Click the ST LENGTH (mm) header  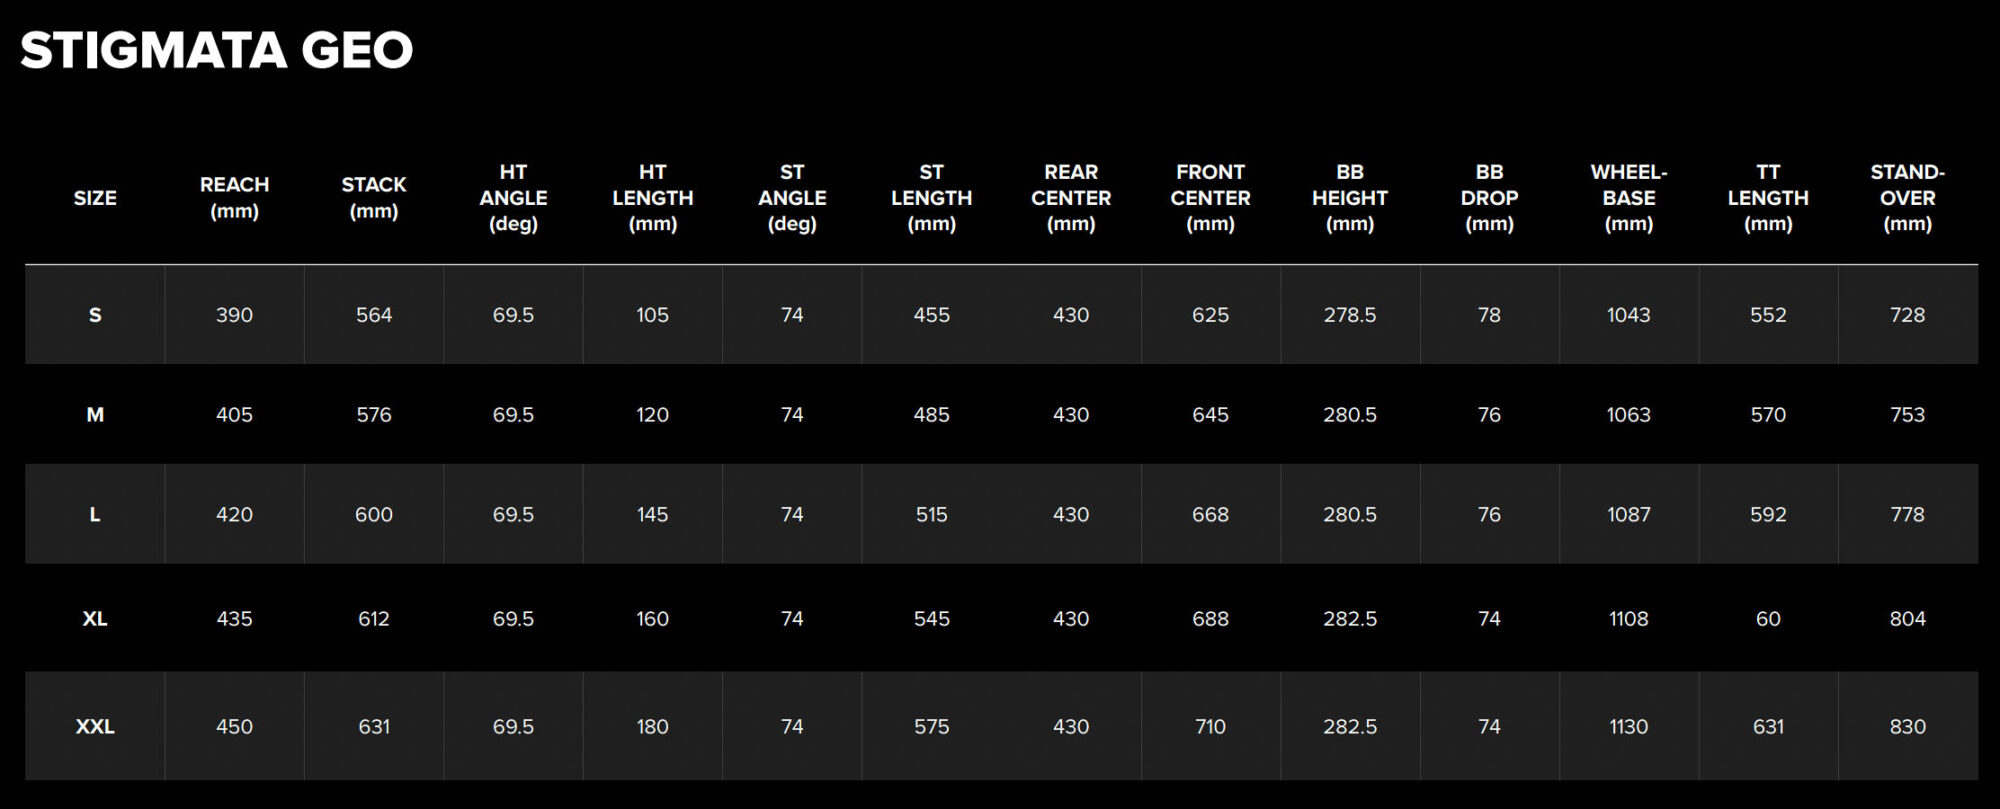pyautogui.click(x=931, y=198)
